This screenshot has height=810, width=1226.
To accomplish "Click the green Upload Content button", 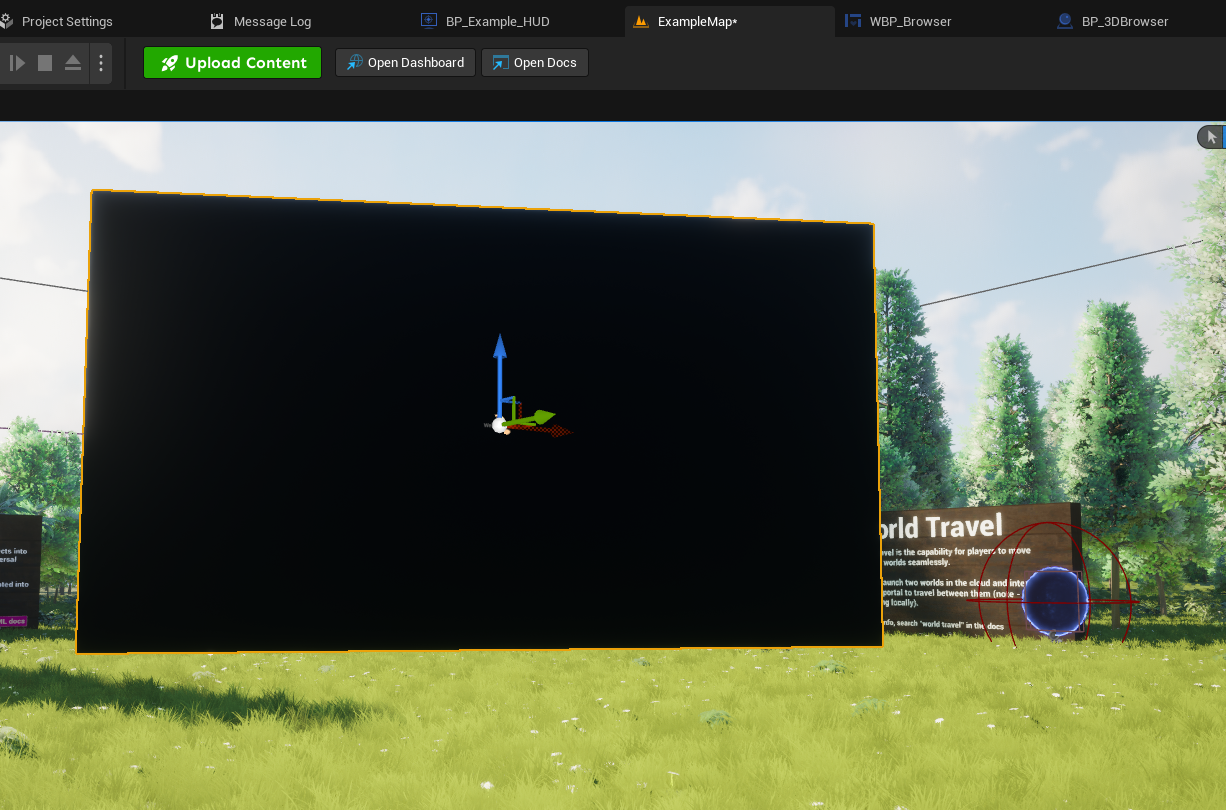I will pyautogui.click(x=232, y=63).
